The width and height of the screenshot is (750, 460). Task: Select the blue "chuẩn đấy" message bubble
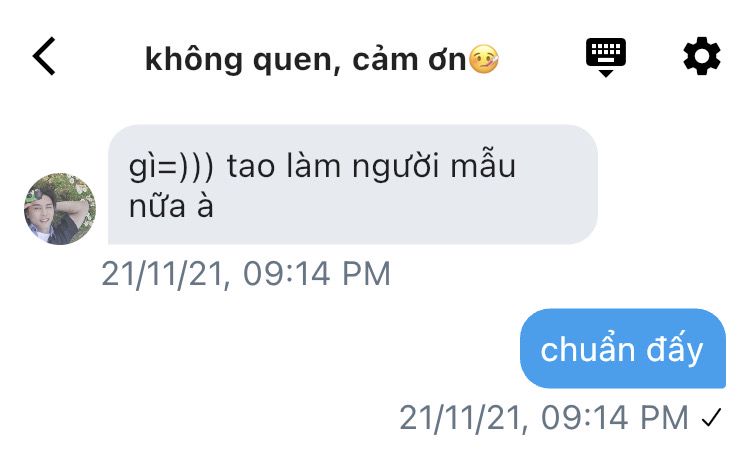coord(623,349)
